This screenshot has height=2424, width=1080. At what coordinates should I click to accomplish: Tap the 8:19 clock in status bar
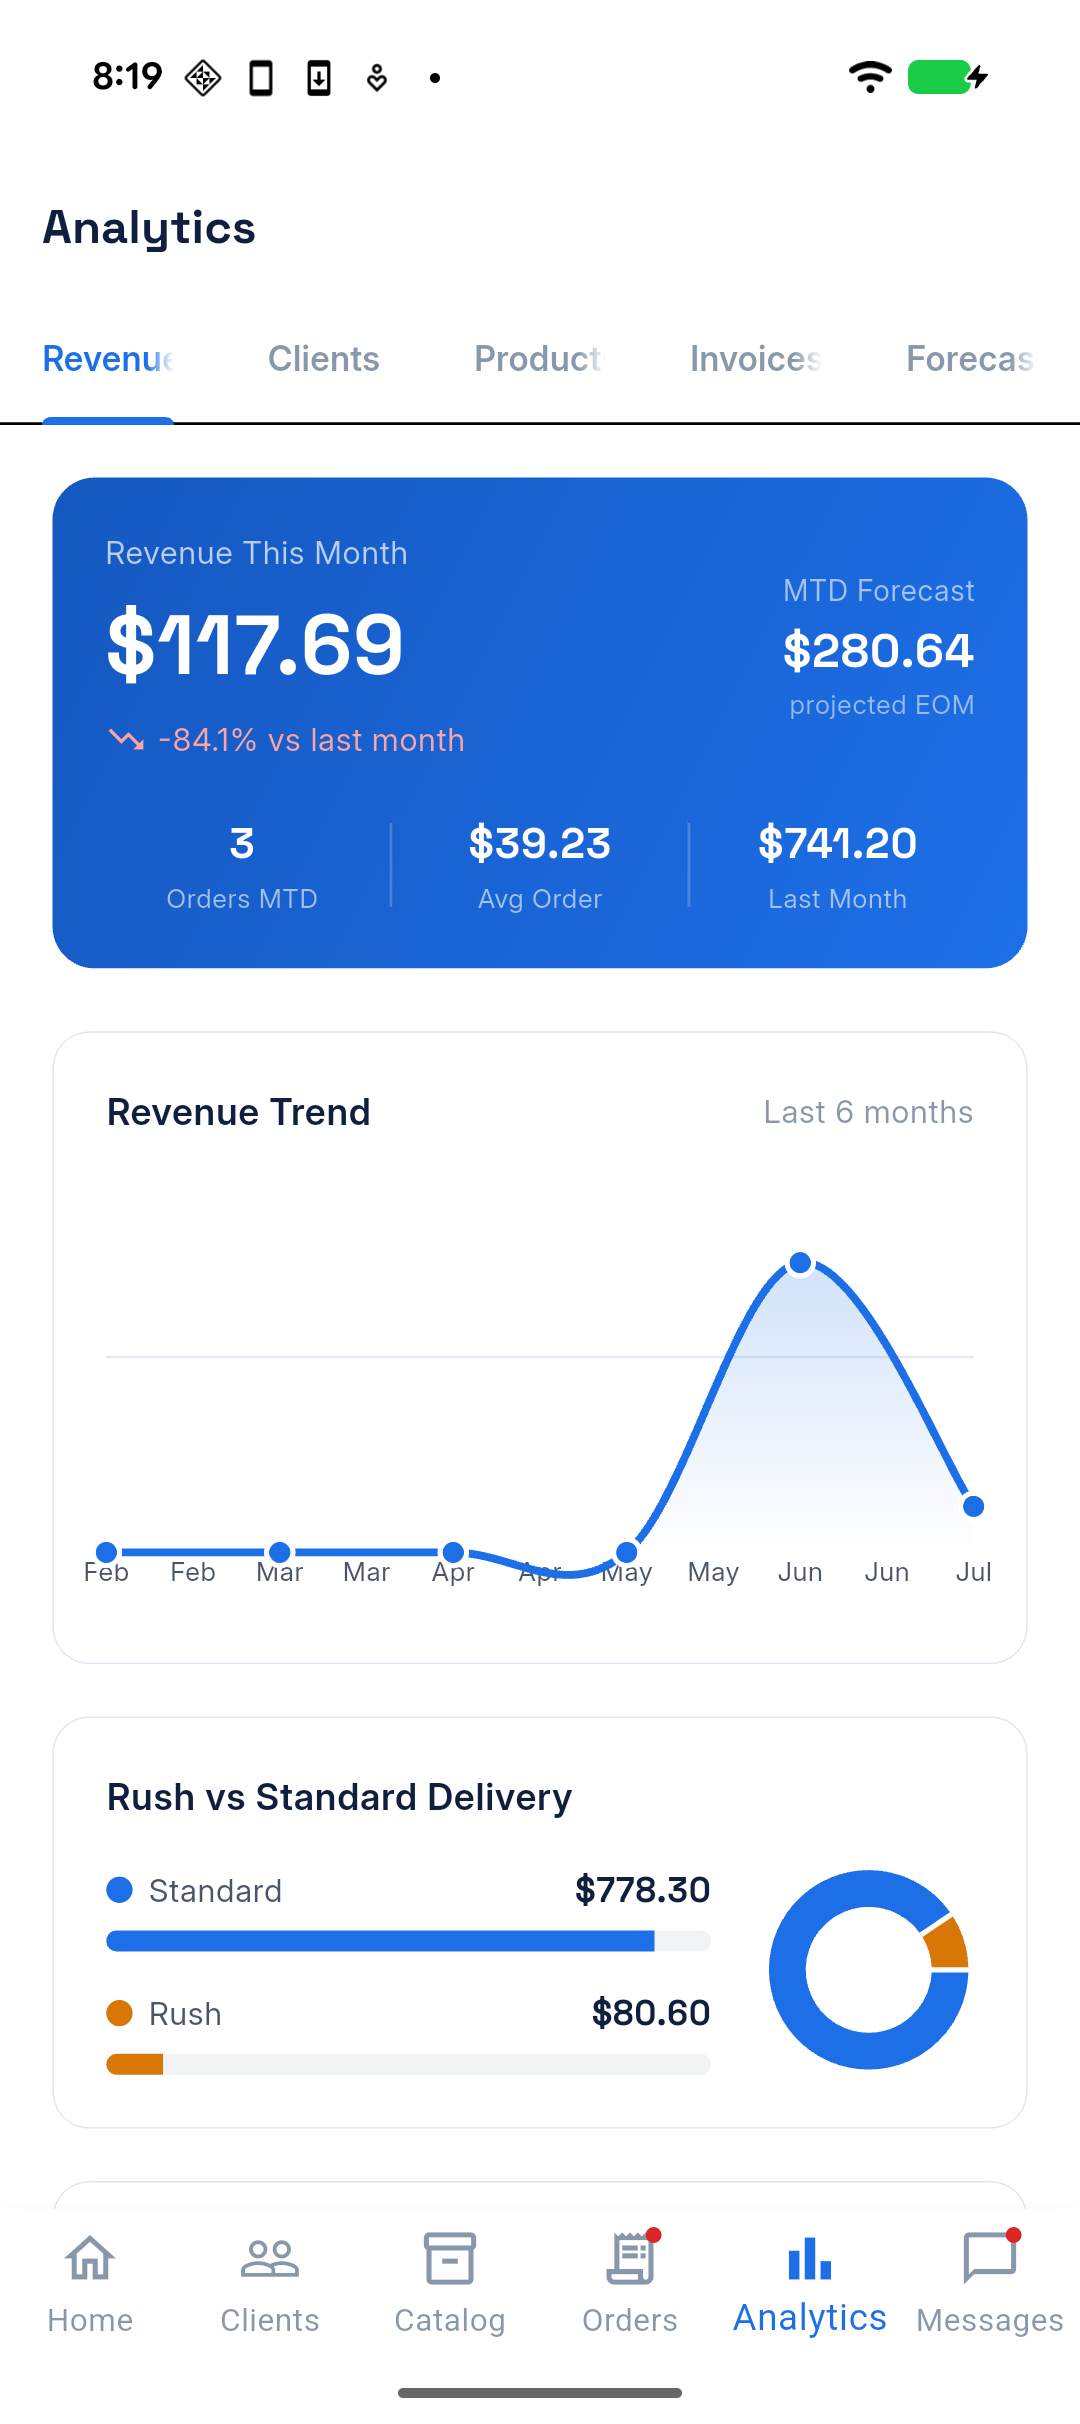pyautogui.click(x=127, y=76)
